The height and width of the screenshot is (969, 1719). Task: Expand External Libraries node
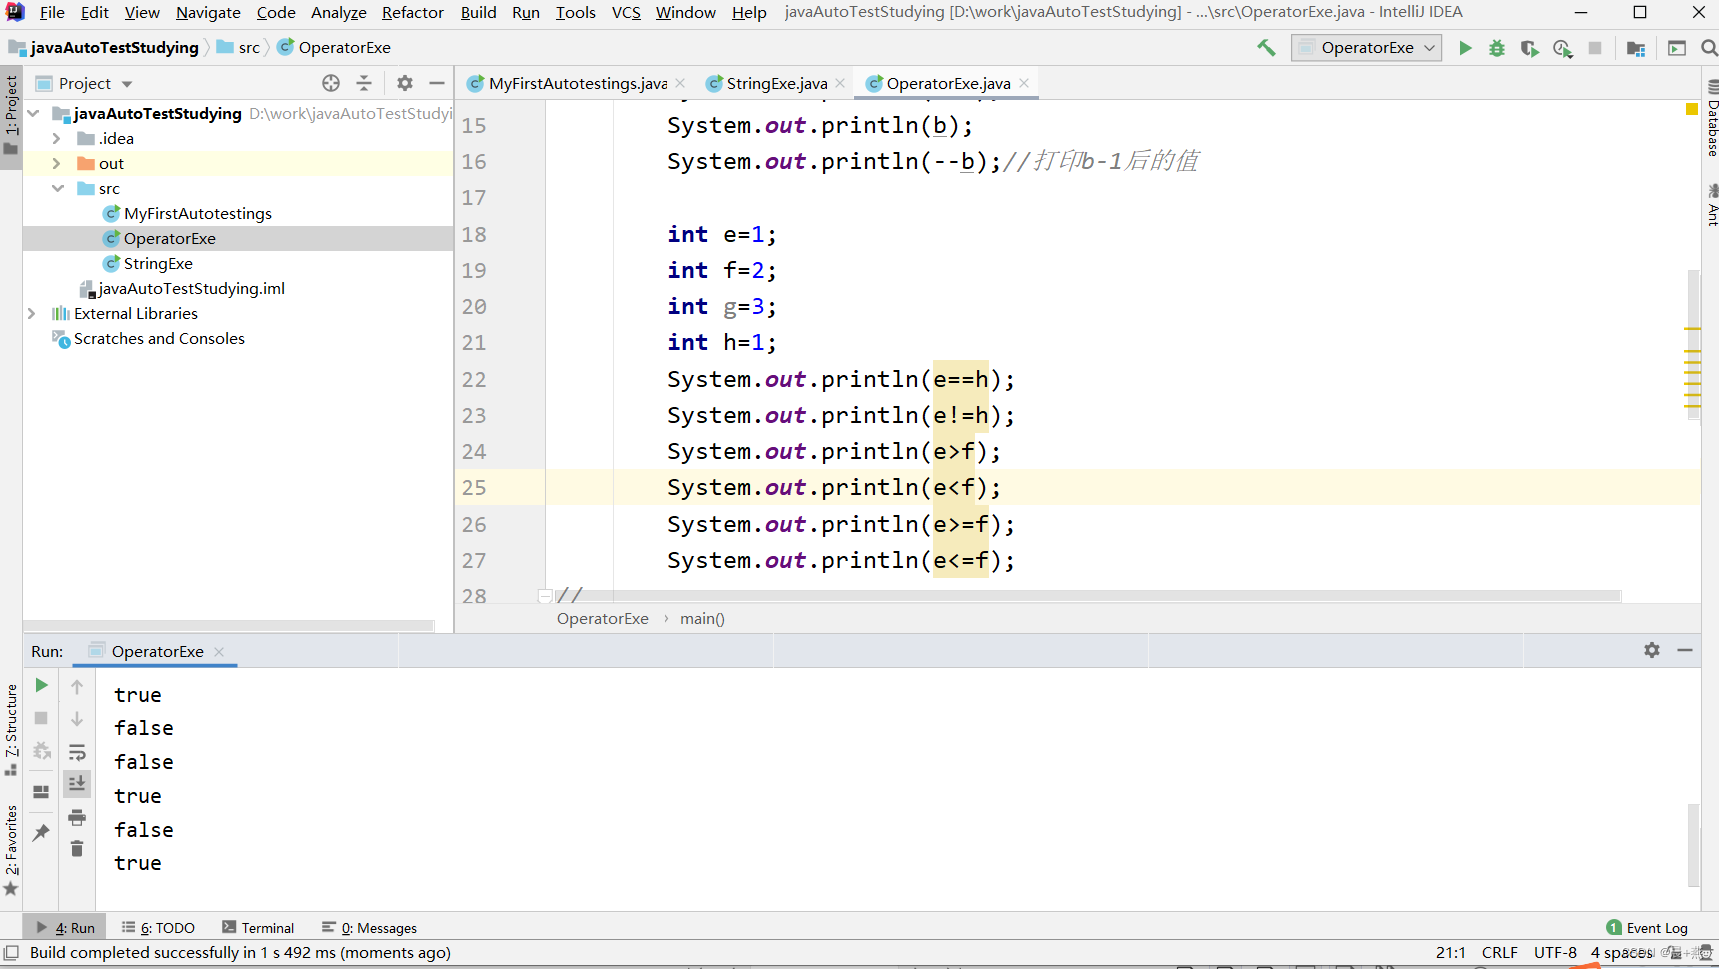click(x=32, y=313)
